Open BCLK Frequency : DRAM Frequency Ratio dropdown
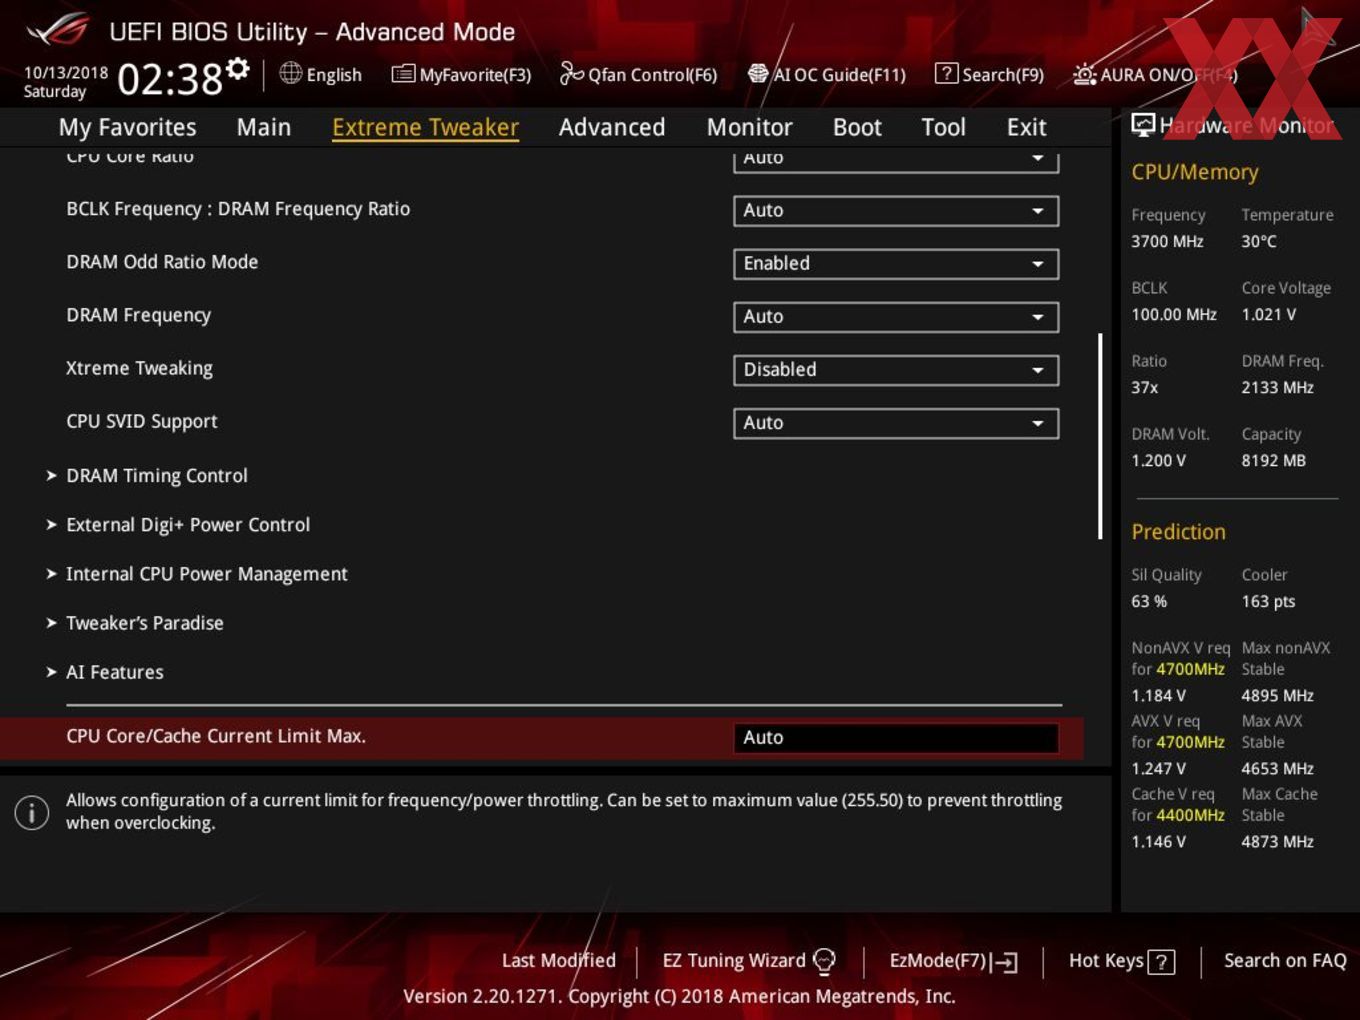 click(896, 210)
